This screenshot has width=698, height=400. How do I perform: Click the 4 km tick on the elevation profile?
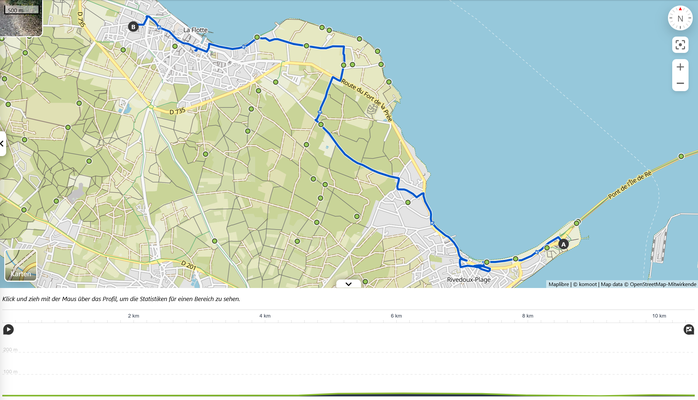[265, 316]
